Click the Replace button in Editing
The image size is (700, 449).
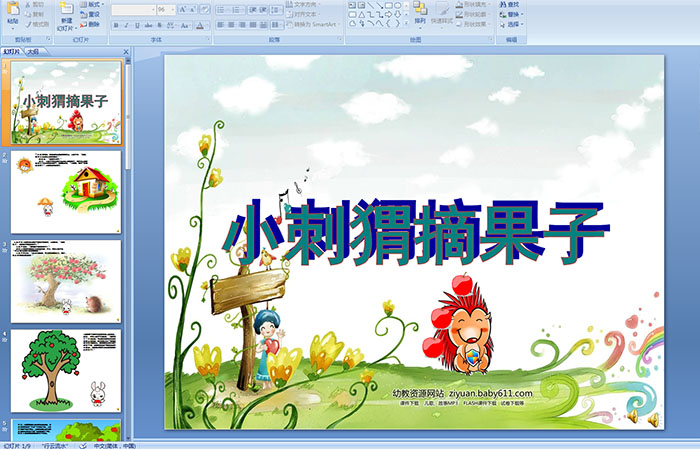pos(512,15)
